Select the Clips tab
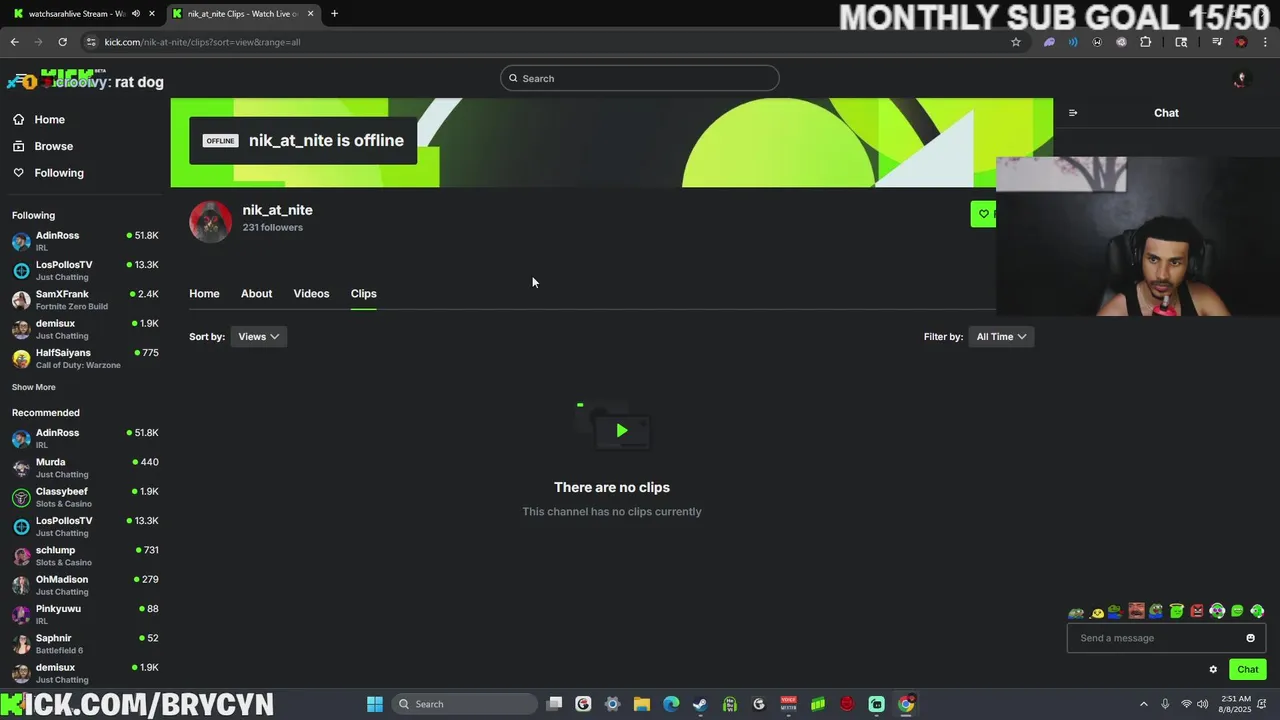 point(363,293)
